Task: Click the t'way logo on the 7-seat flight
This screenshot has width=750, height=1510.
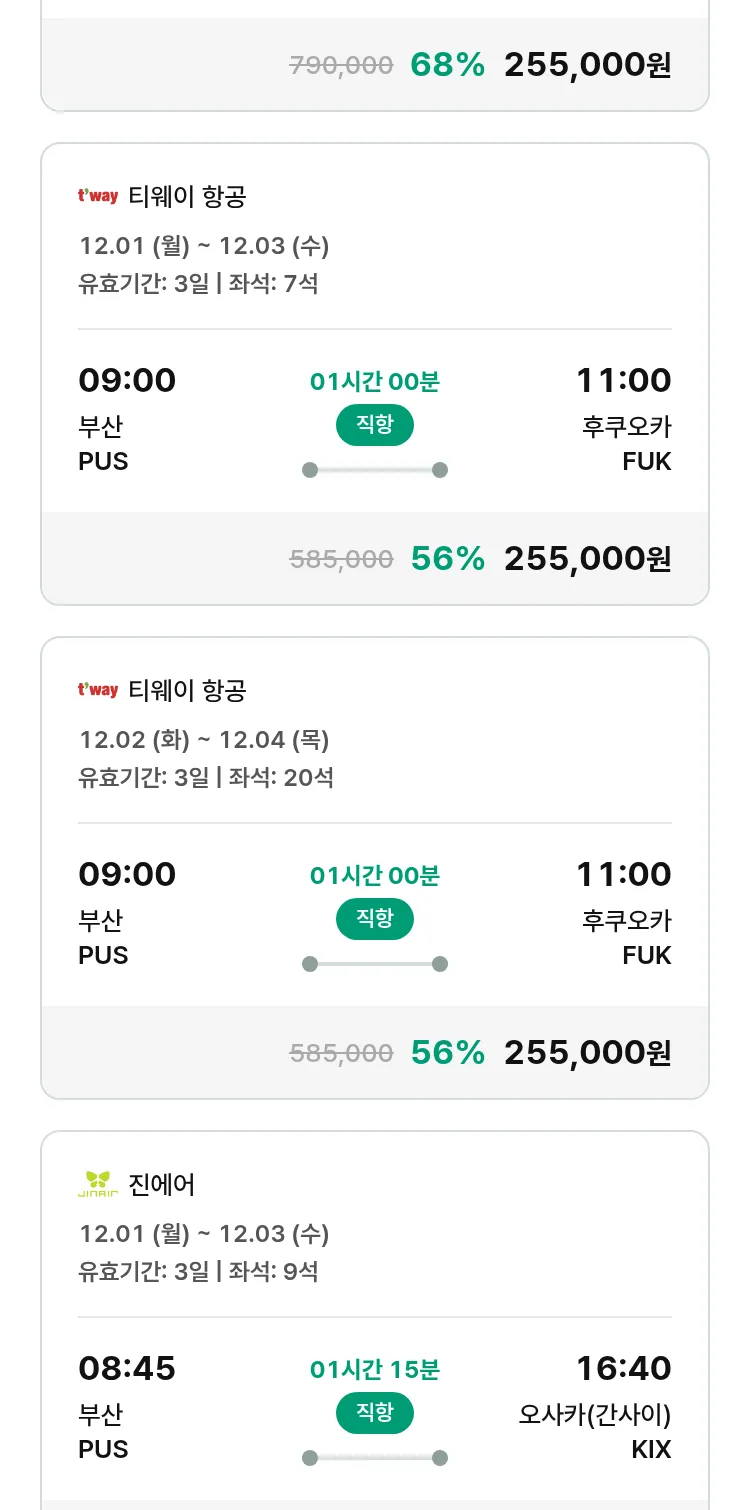Action: [98, 196]
